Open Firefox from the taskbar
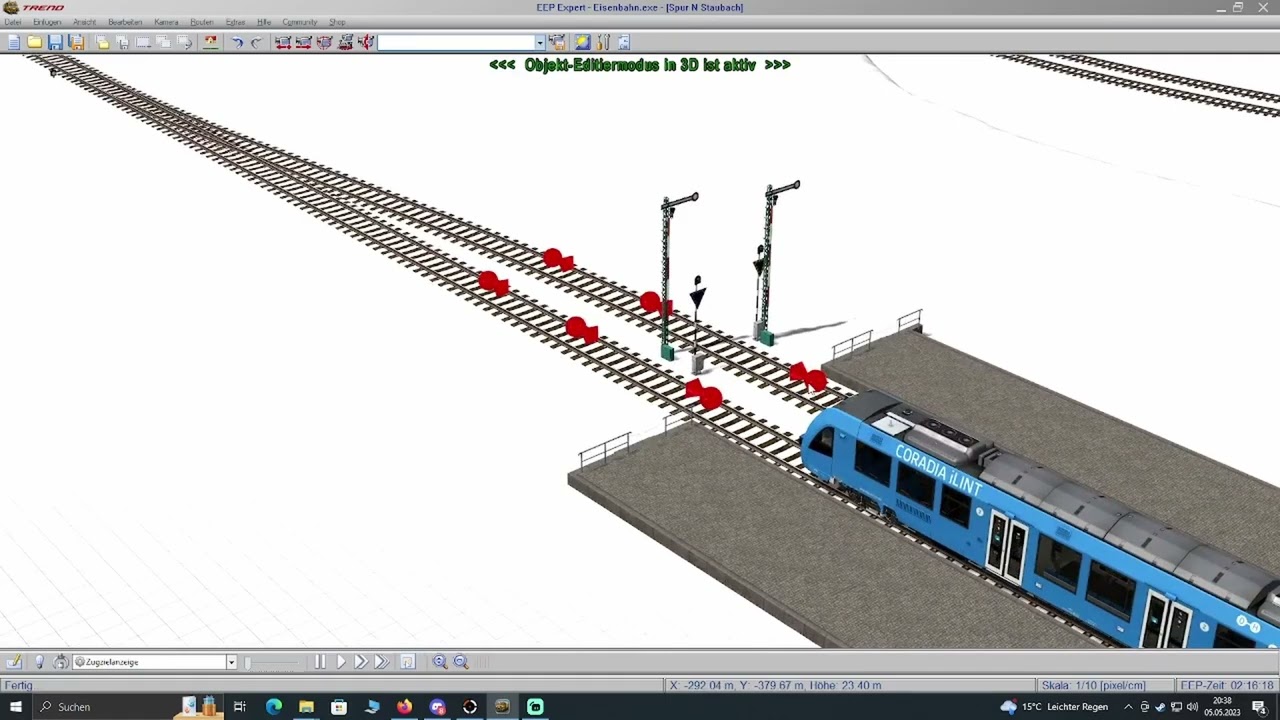The height and width of the screenshot is (720, 1280). pos(404,707)
